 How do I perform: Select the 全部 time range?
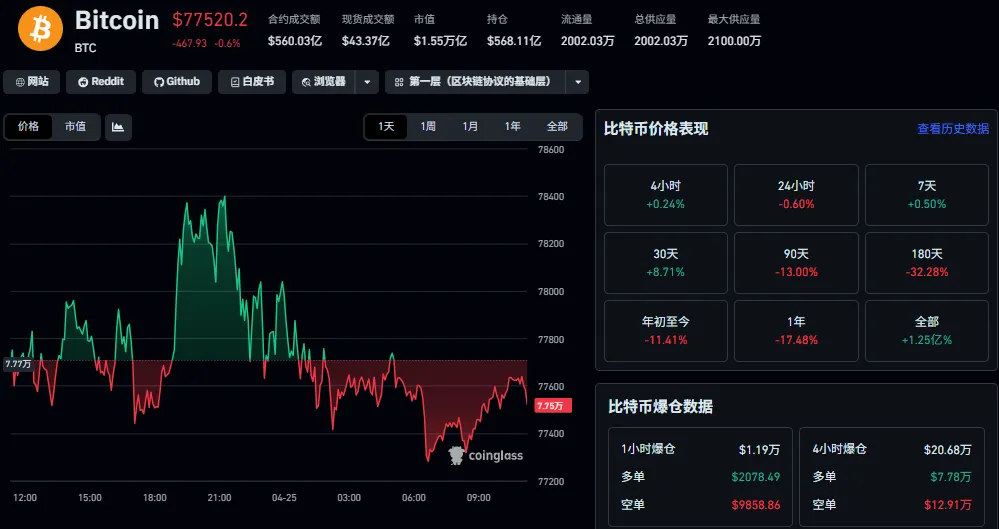[x=557, y=127]
